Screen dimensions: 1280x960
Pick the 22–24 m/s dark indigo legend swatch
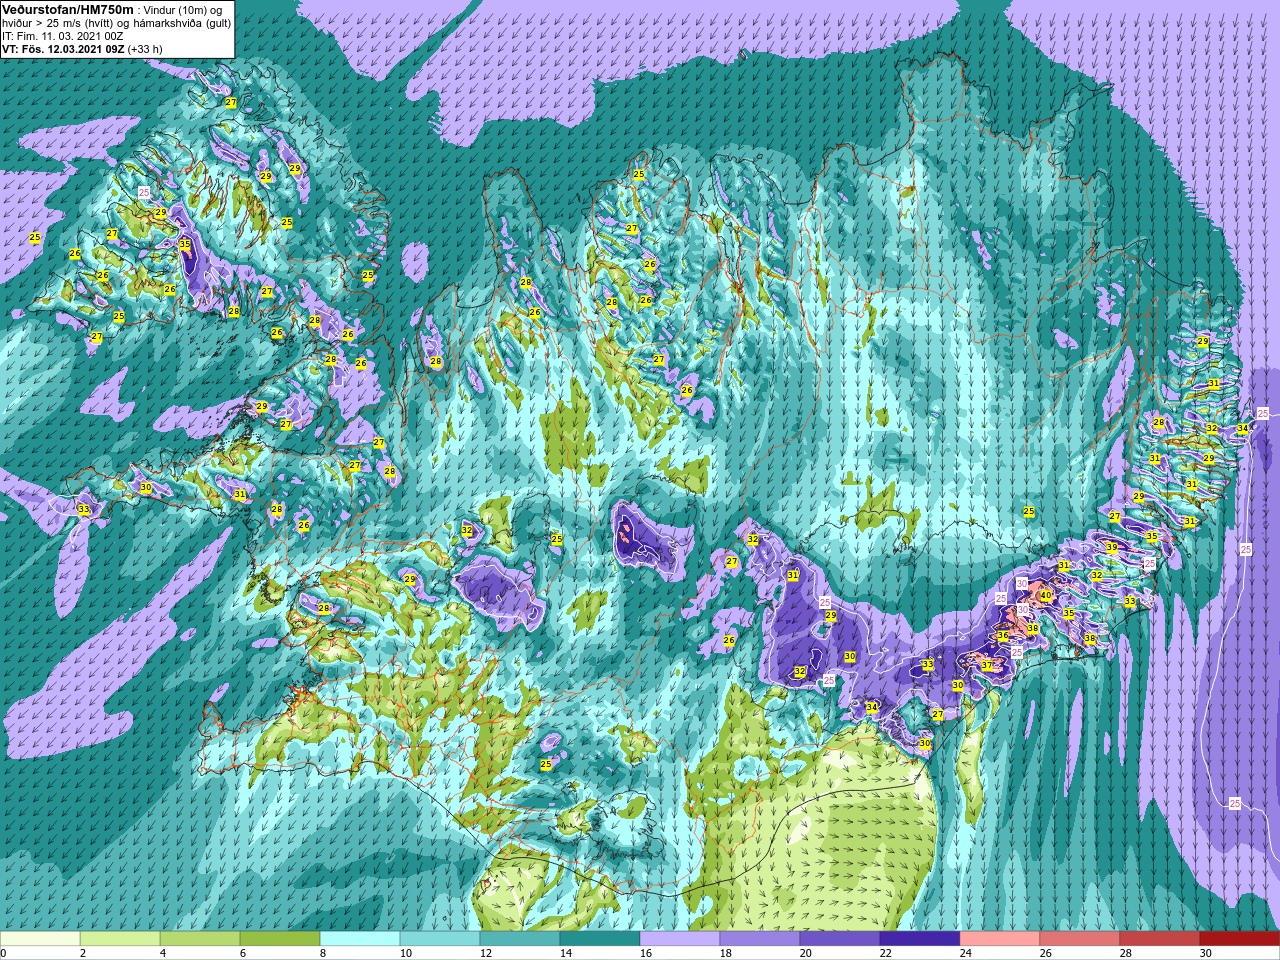click(920, 939)
